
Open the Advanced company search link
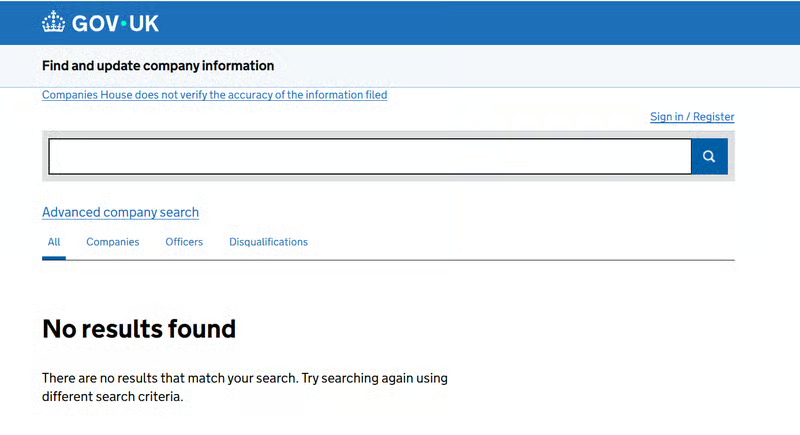pos(120,212)
